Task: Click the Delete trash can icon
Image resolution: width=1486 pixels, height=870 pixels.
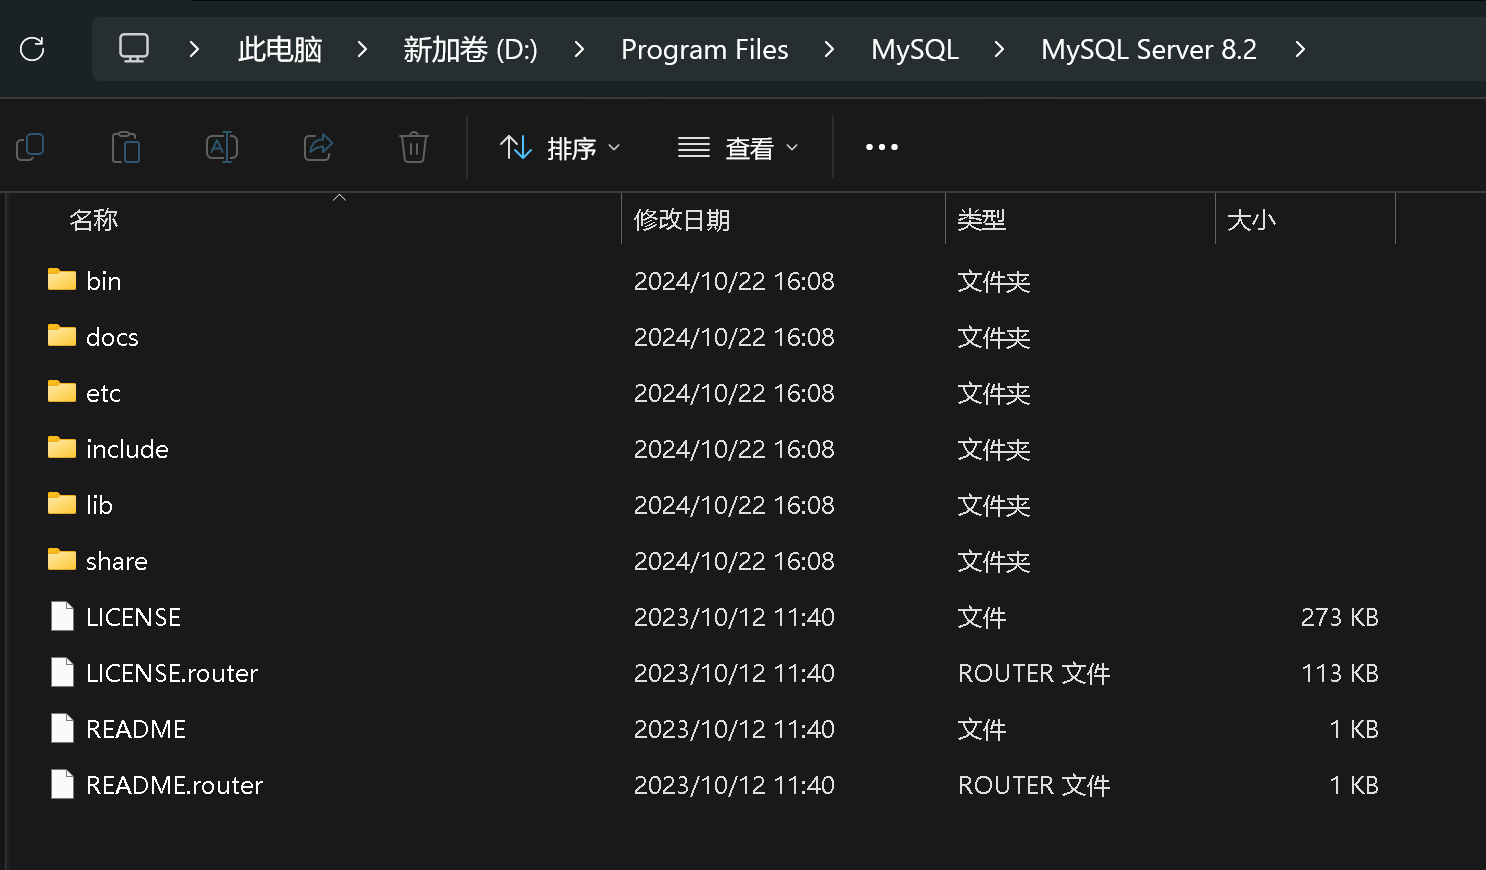Action: pos(414,148)
